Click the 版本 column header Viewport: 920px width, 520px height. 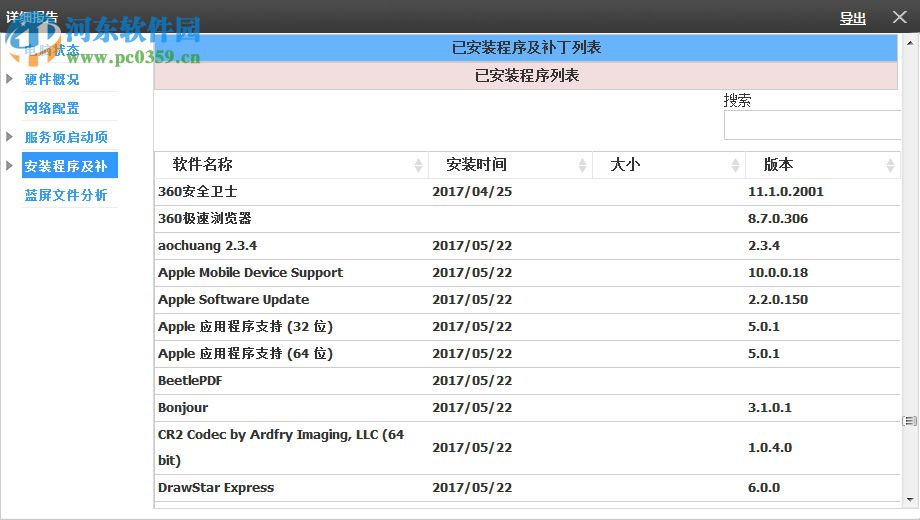tap(823, 165)
